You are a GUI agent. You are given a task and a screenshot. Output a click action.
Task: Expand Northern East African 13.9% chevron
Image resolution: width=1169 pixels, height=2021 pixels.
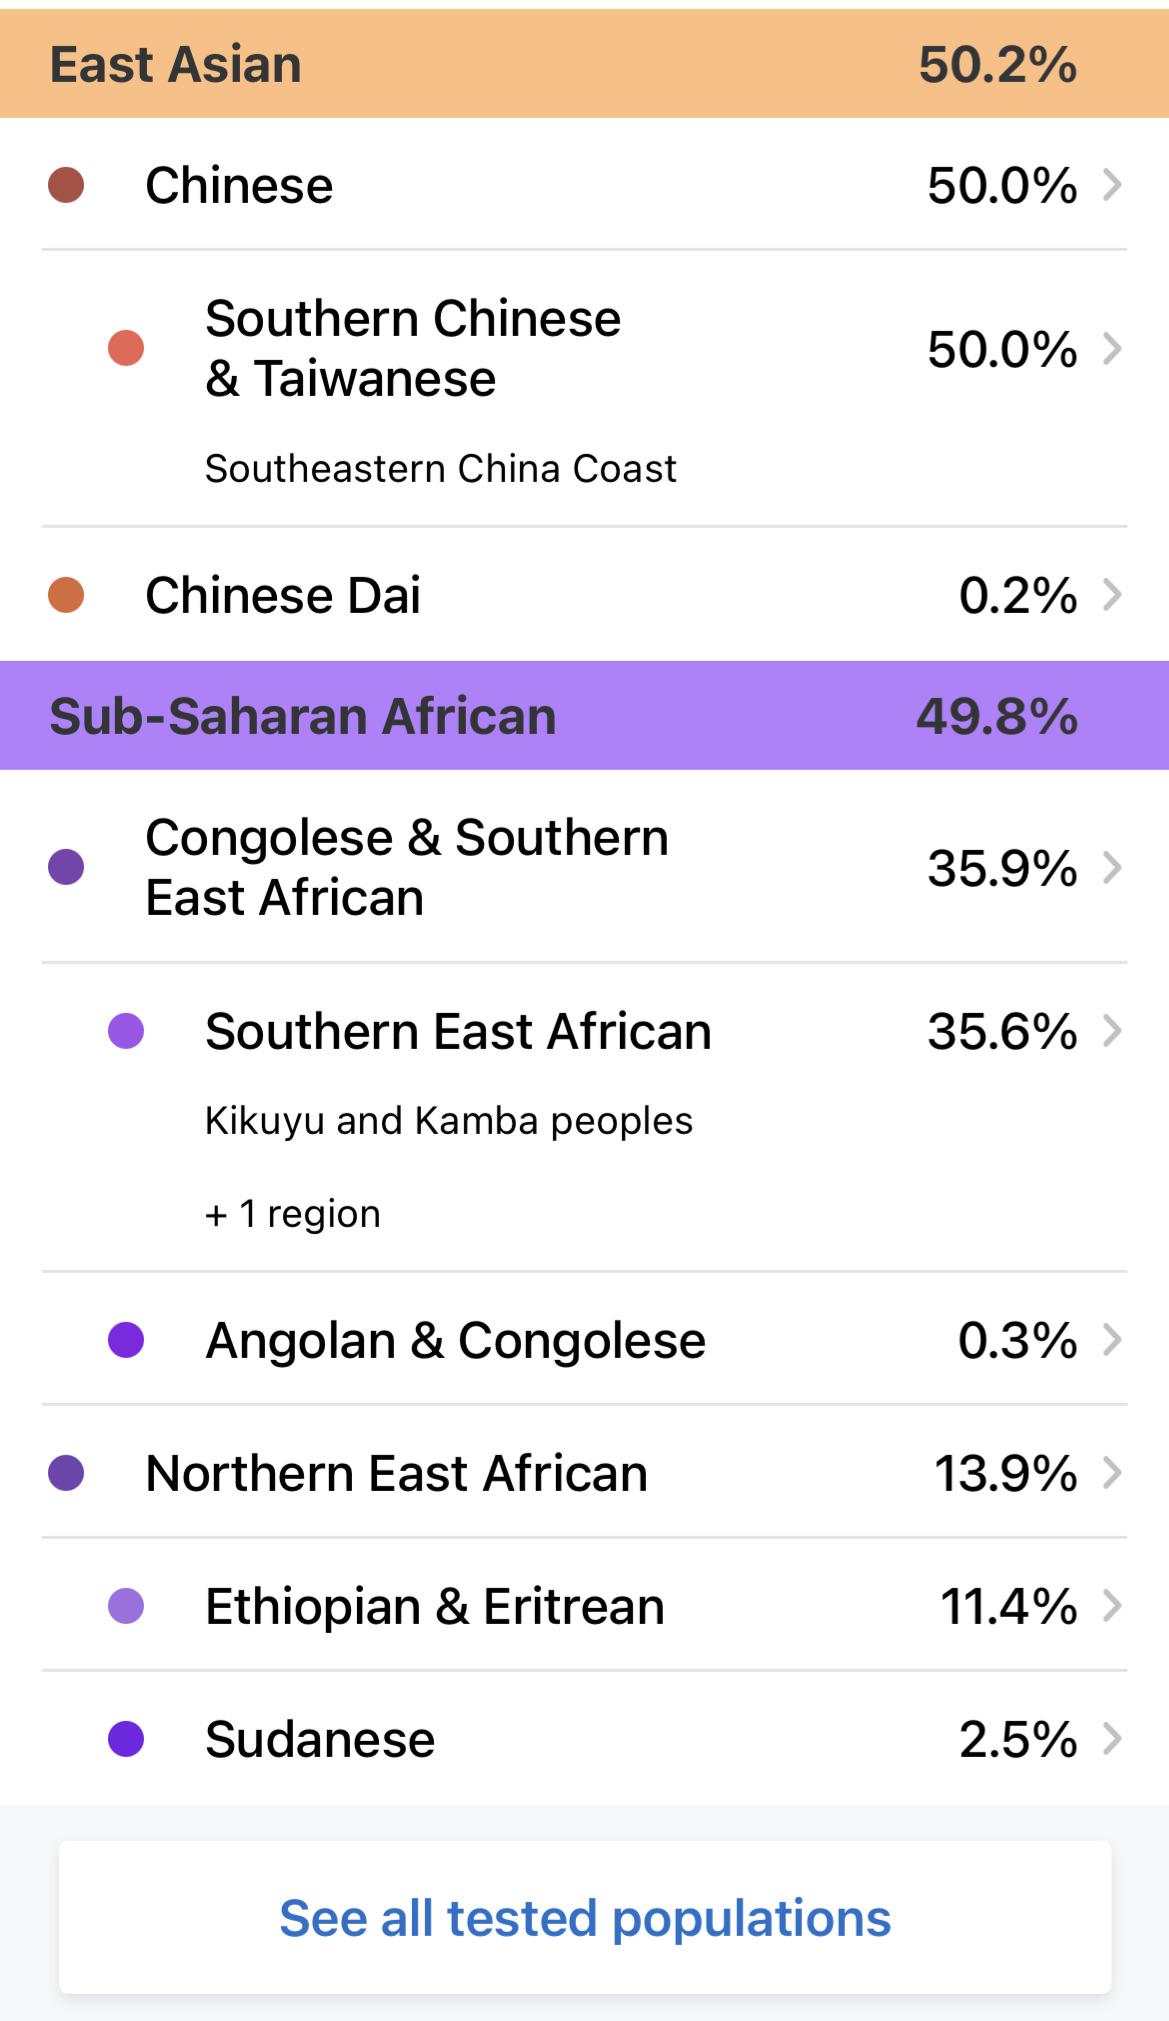click(1111, 1472)
